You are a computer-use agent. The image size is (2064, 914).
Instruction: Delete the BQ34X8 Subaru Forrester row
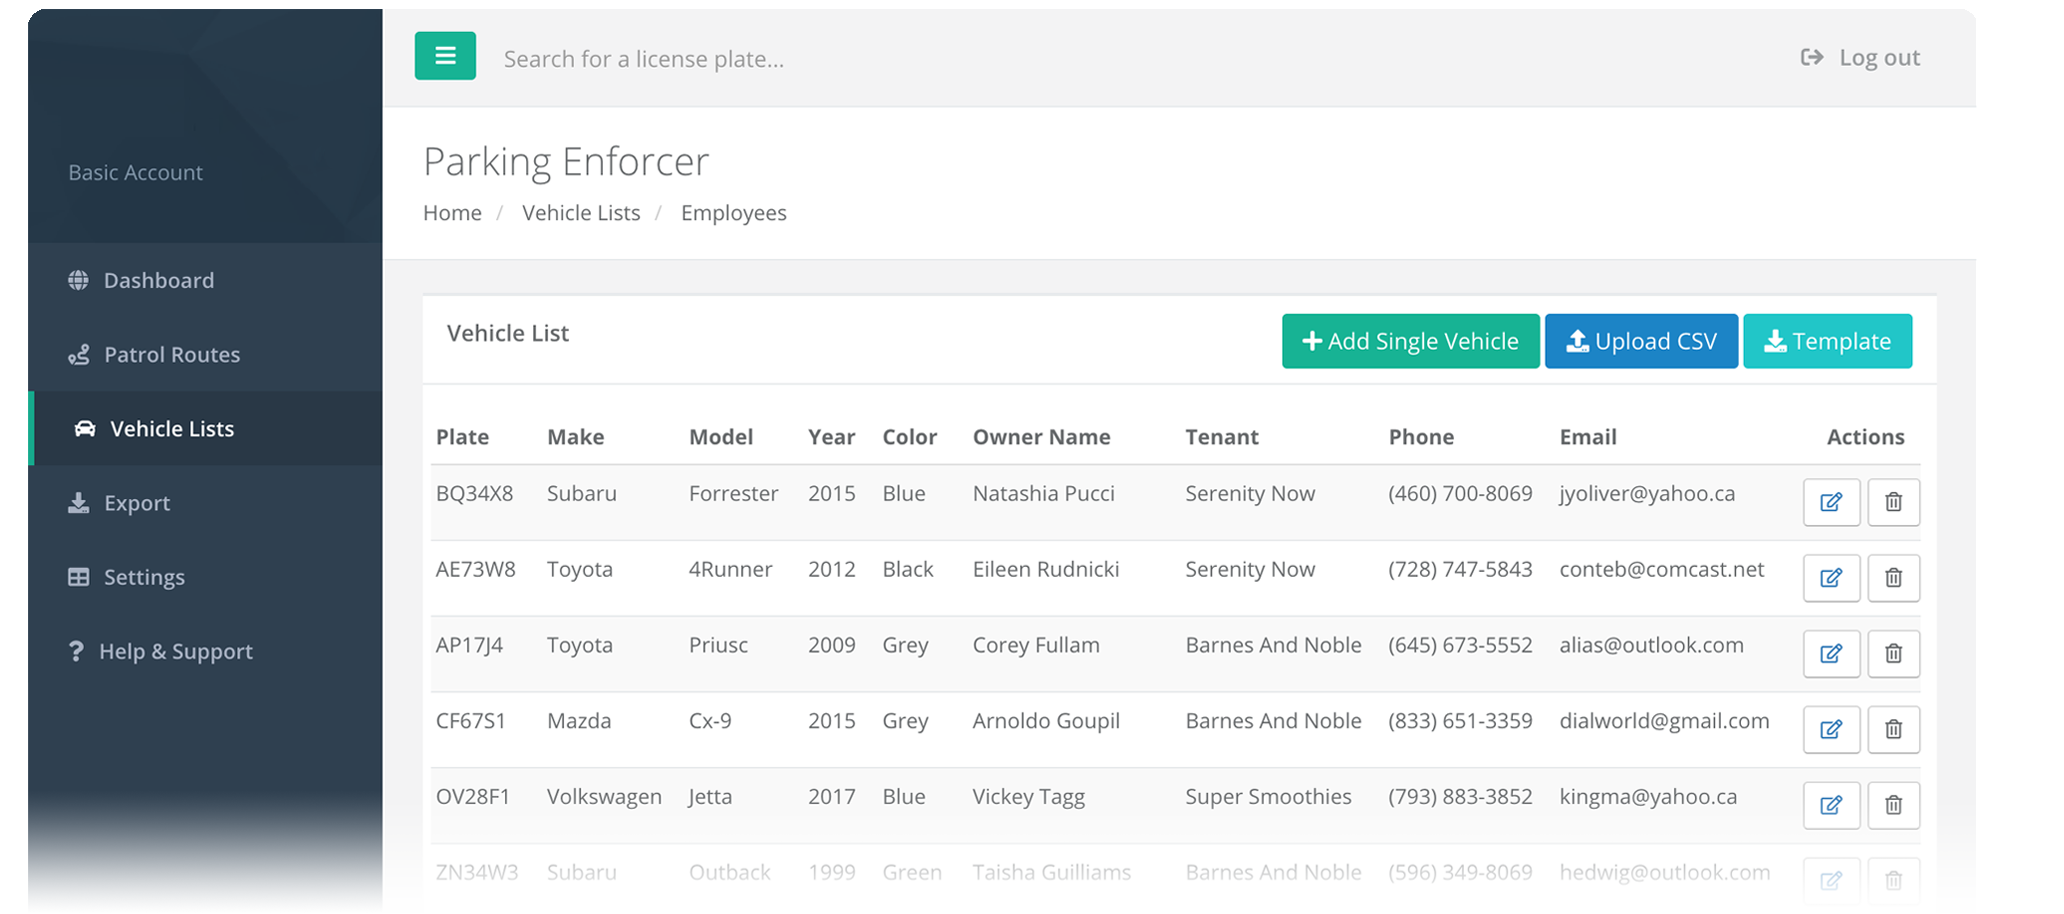tap(1893, 502)
